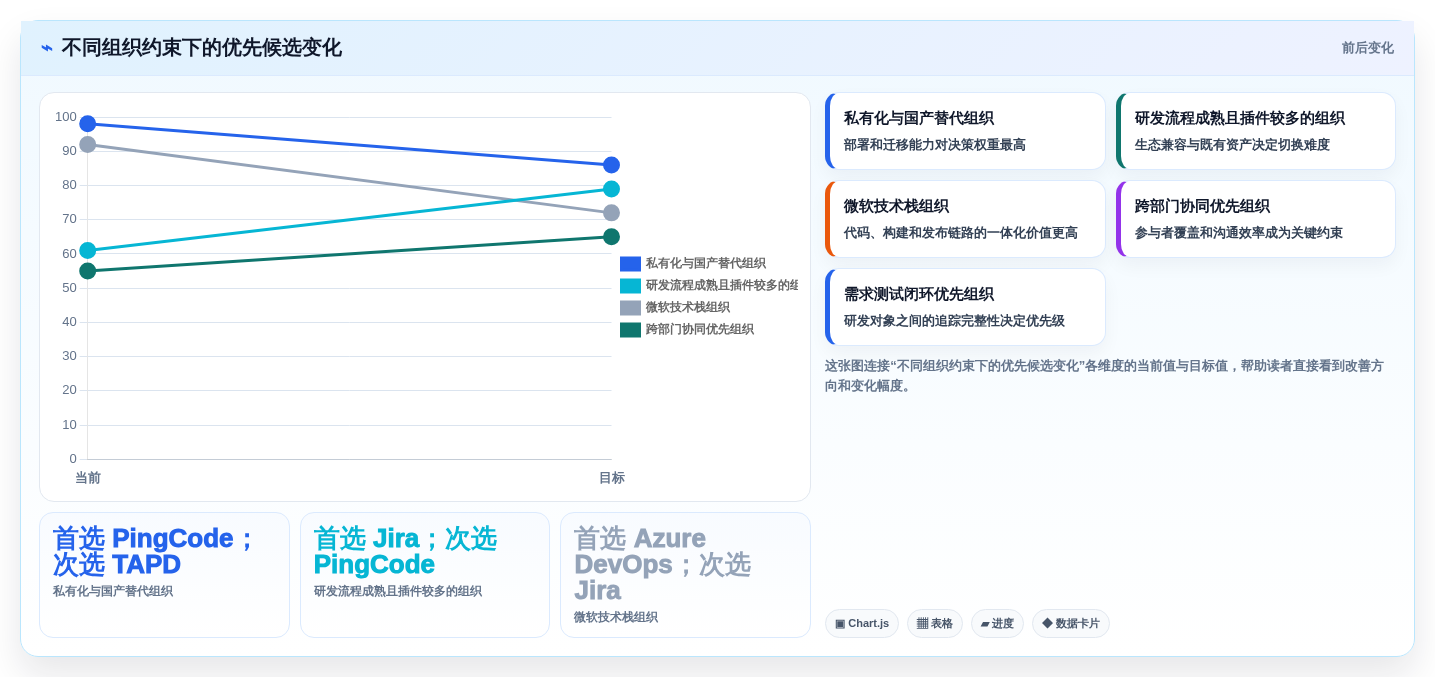Open the 私有化与国产替代组织 description card
Viewport: 1435px width, 677px height.
pos(965,131)
